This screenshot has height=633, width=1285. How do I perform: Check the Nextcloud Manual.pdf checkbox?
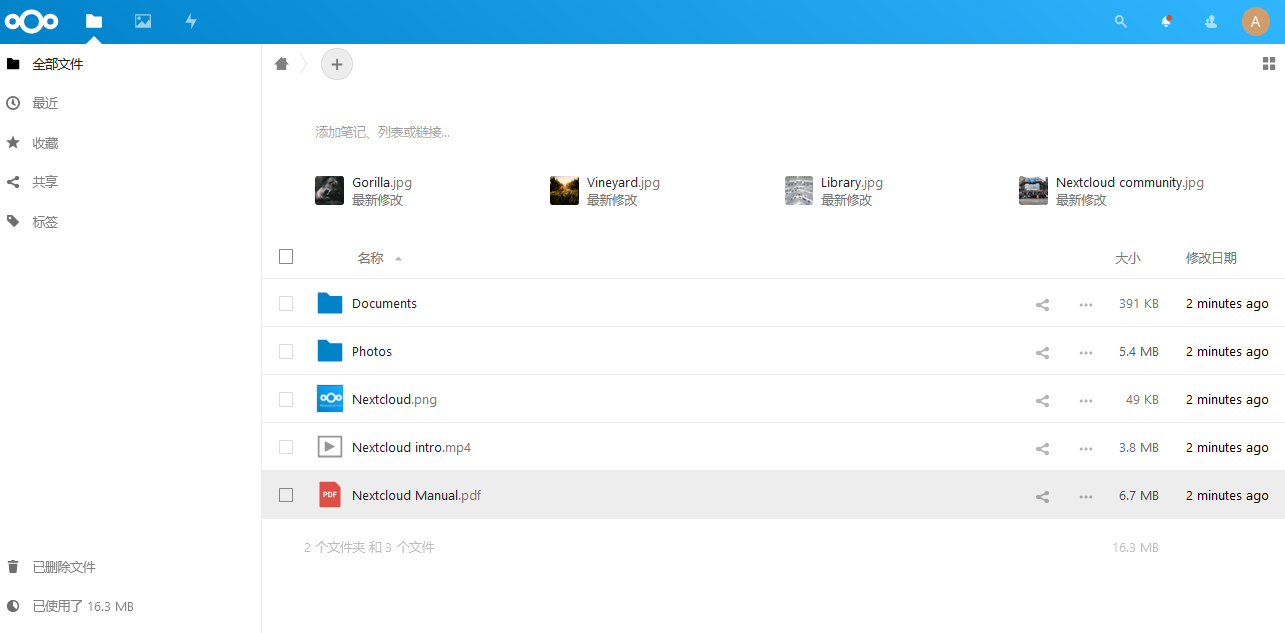click(x=286, y=495)
